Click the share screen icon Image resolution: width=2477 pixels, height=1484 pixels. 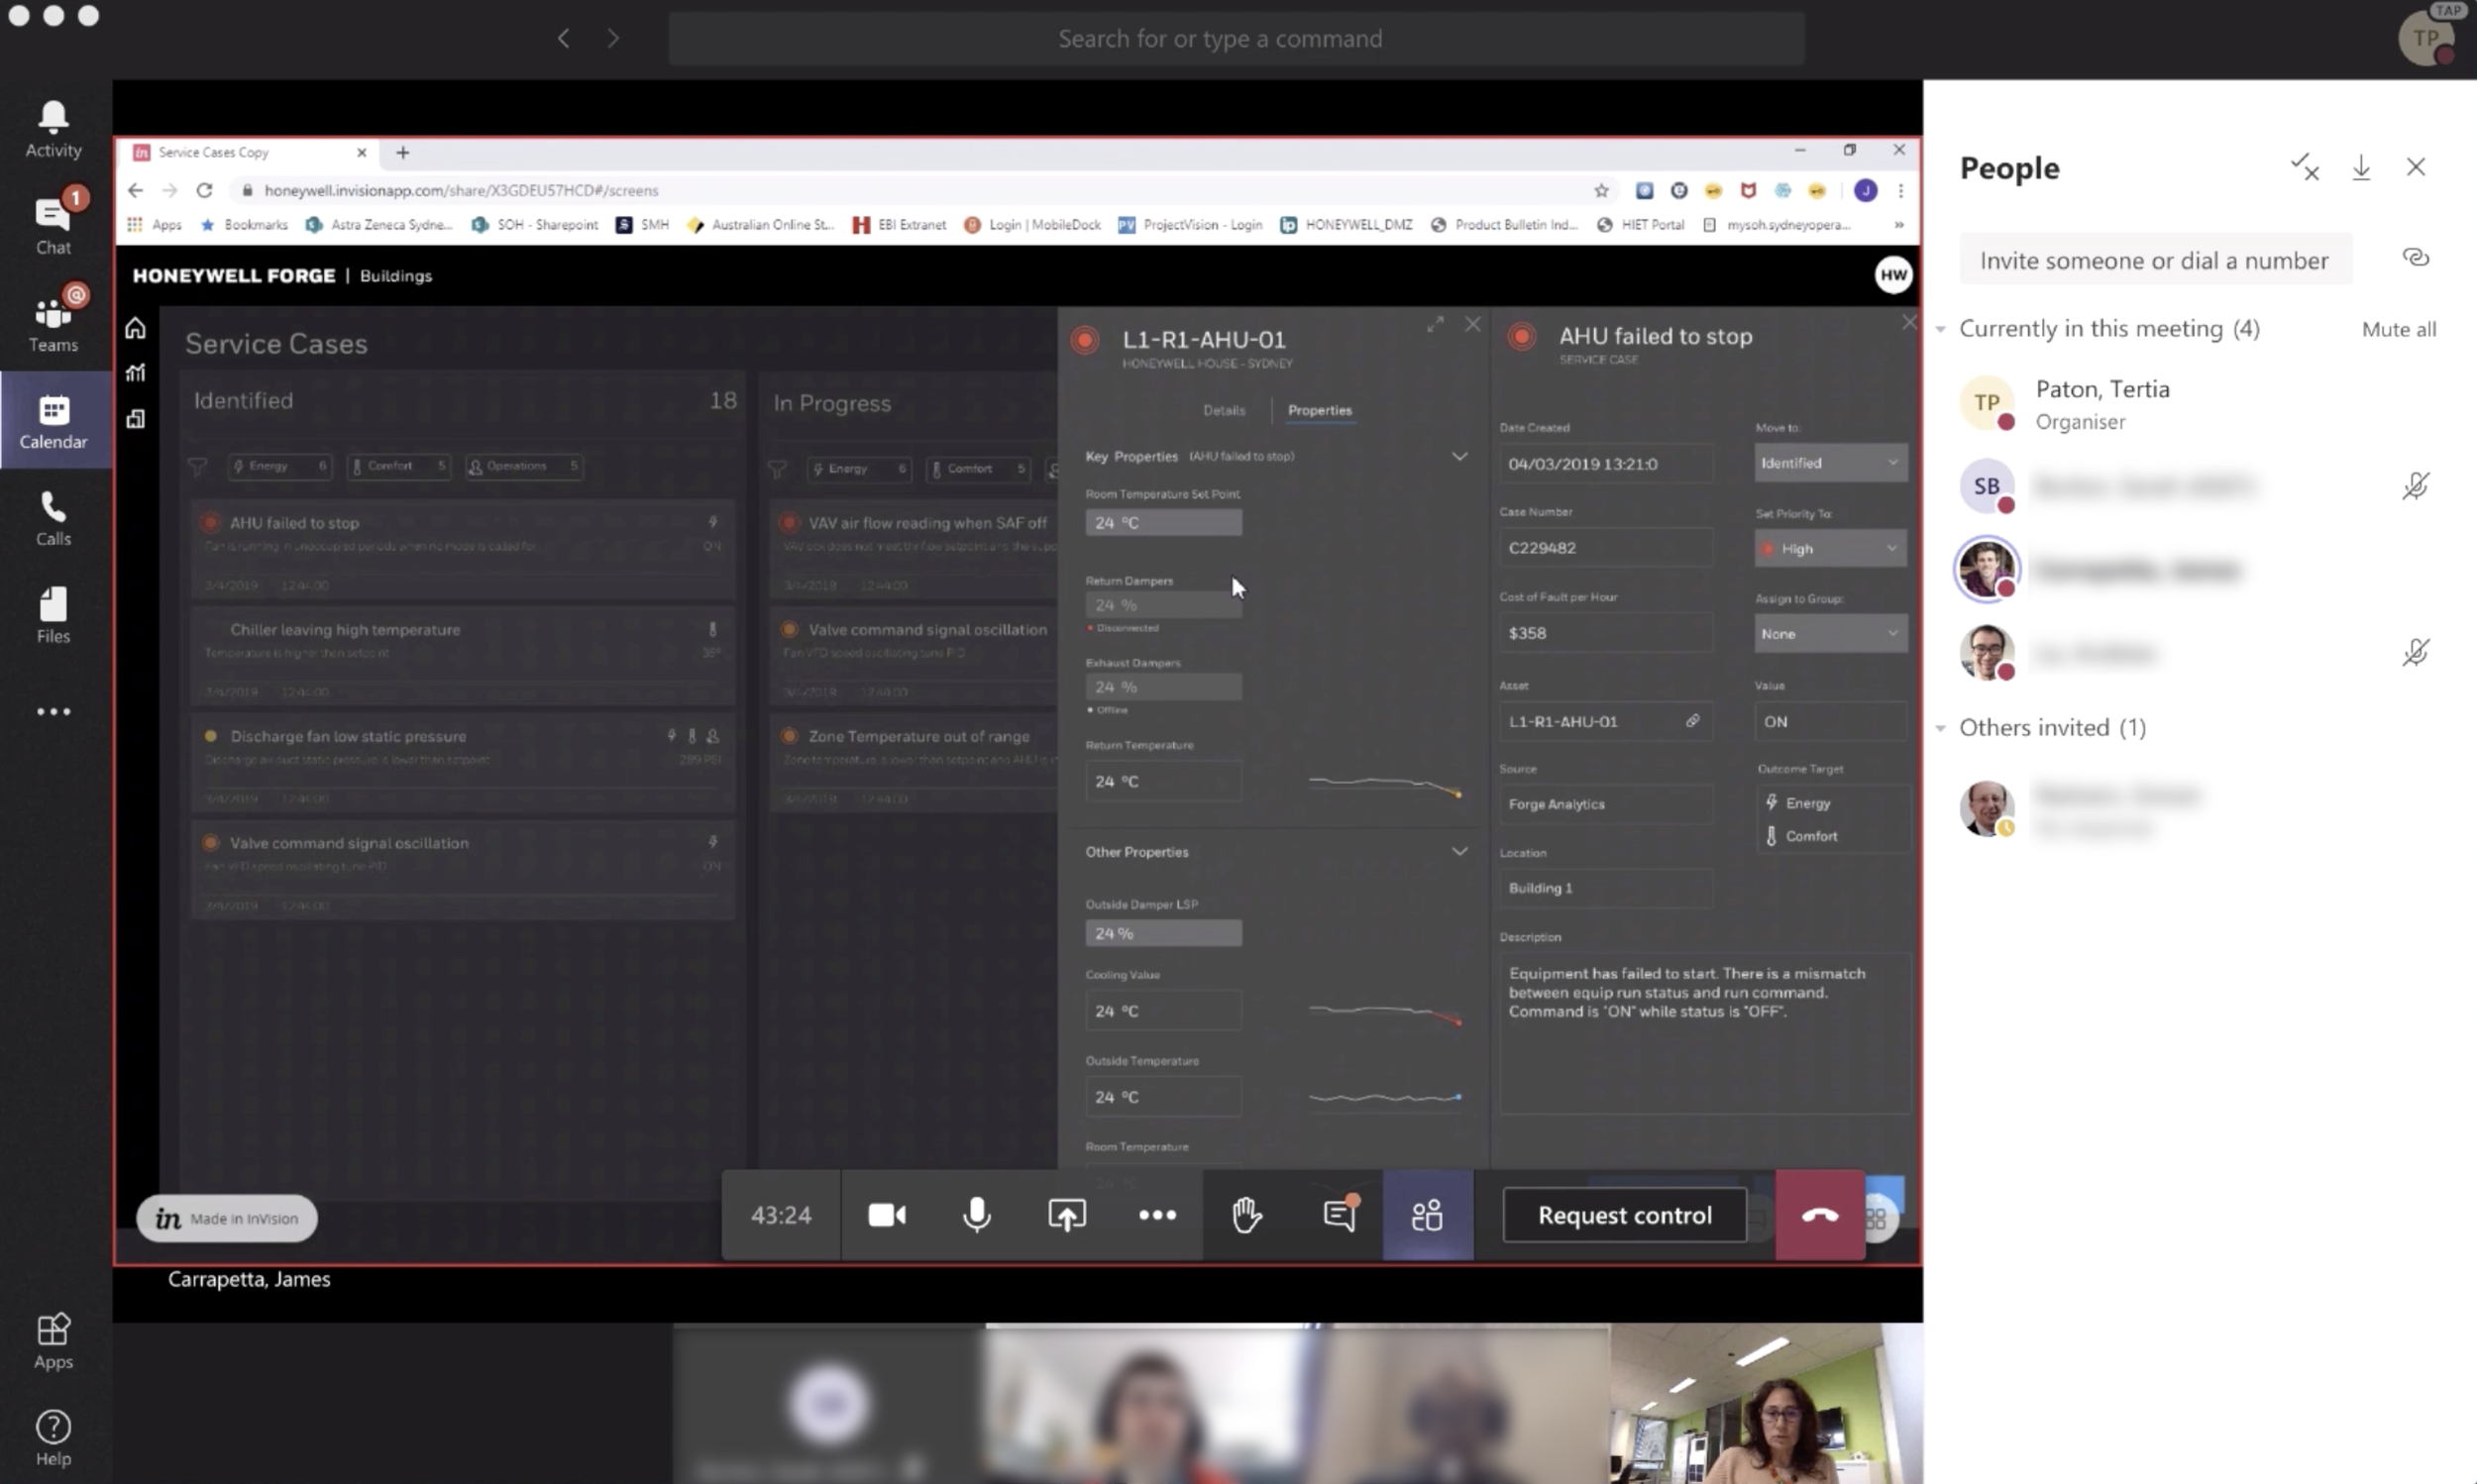coord(1066,1215)
